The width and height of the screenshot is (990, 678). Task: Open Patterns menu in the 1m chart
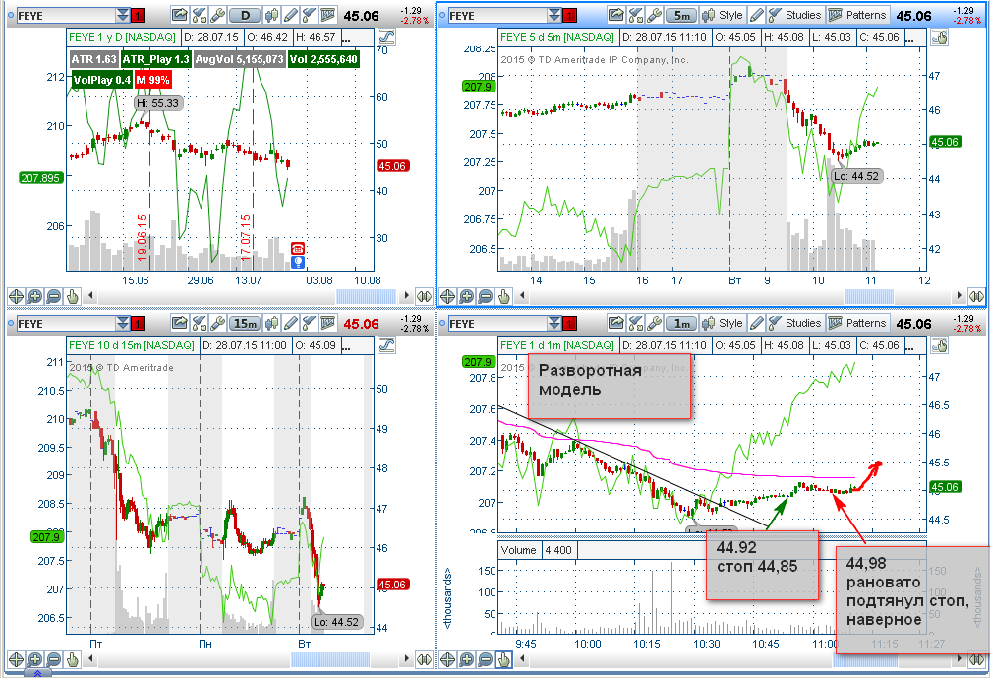pyautogui.click(x=857, y=323)
